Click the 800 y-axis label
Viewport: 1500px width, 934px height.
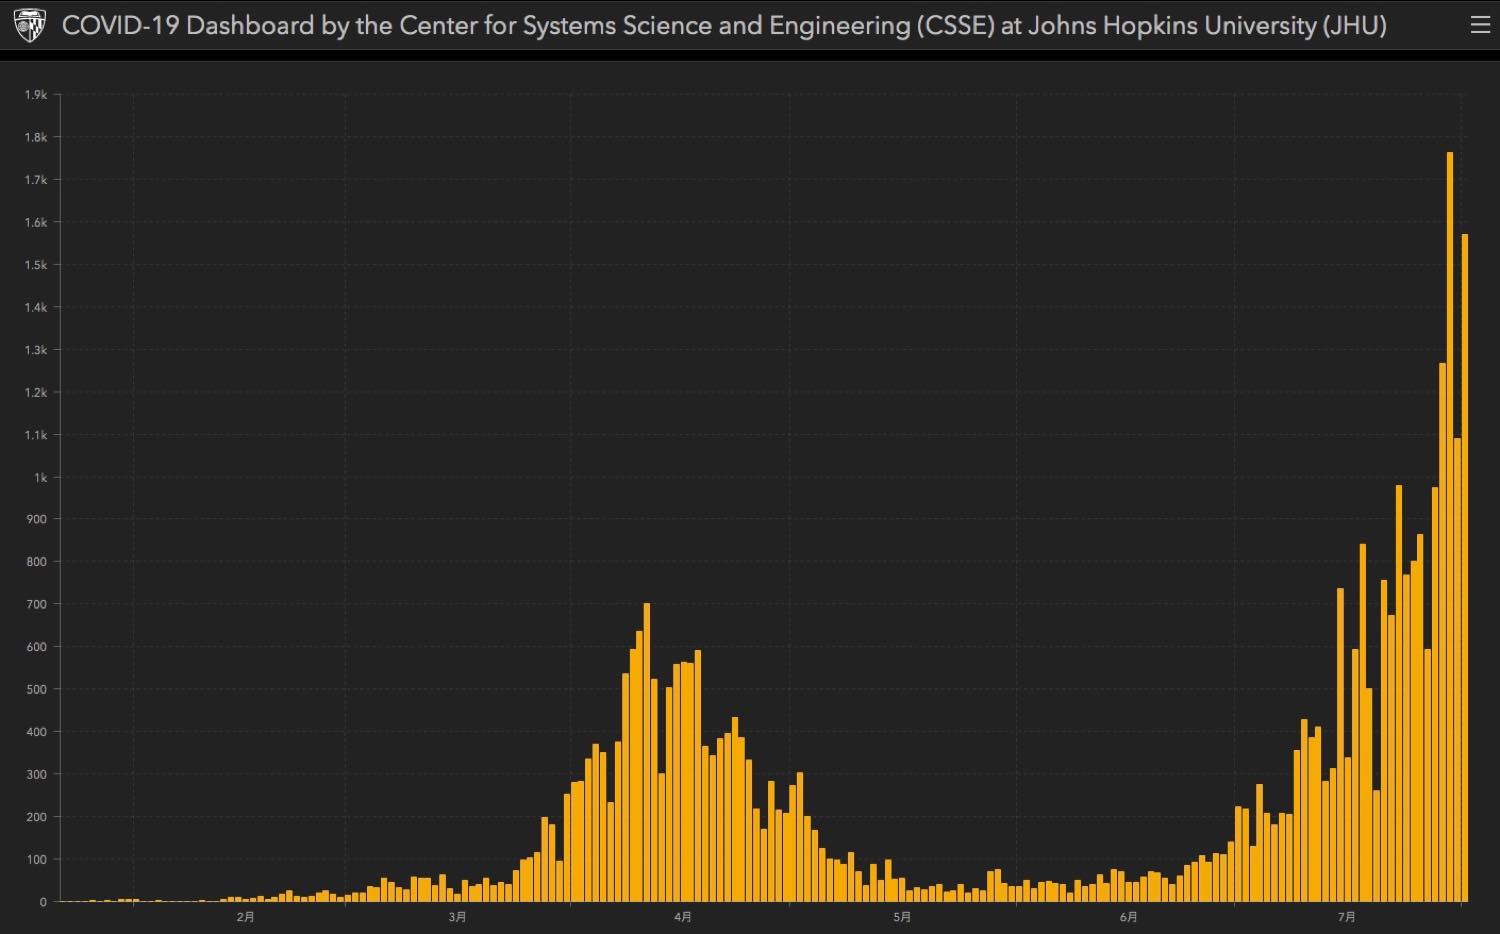pos(37,562)
